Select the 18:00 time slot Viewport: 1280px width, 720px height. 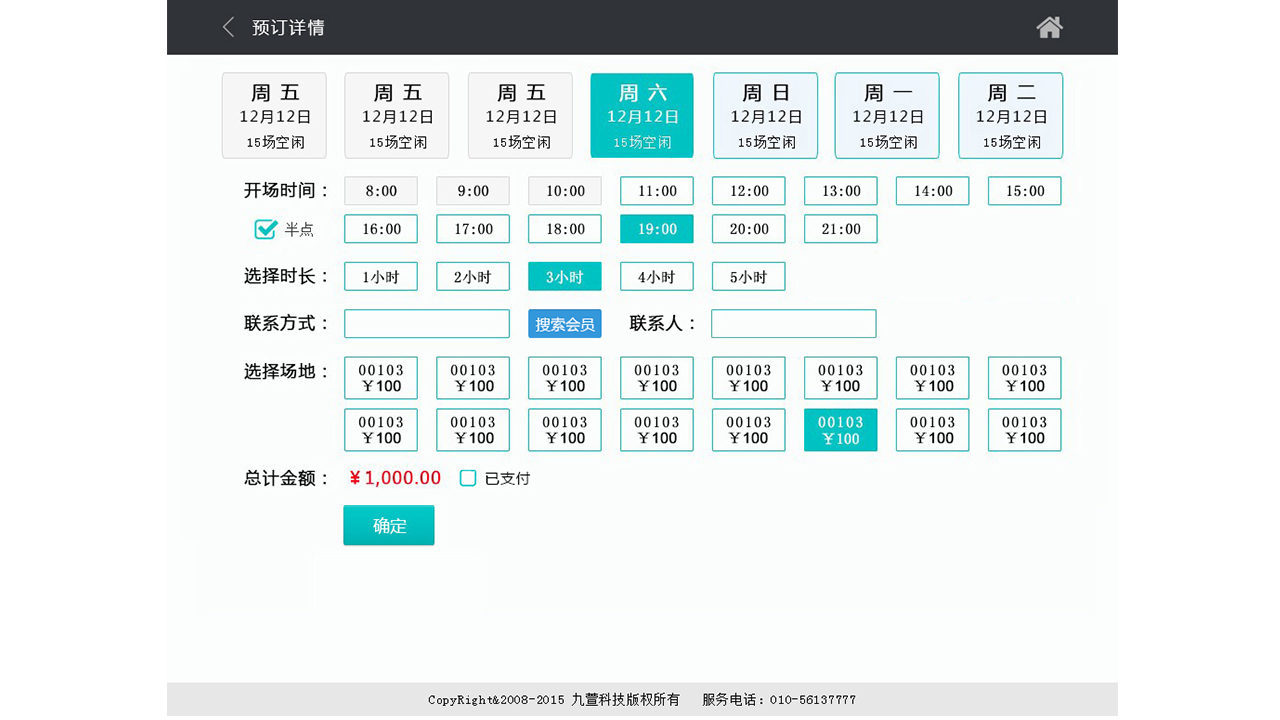[565, 229]
